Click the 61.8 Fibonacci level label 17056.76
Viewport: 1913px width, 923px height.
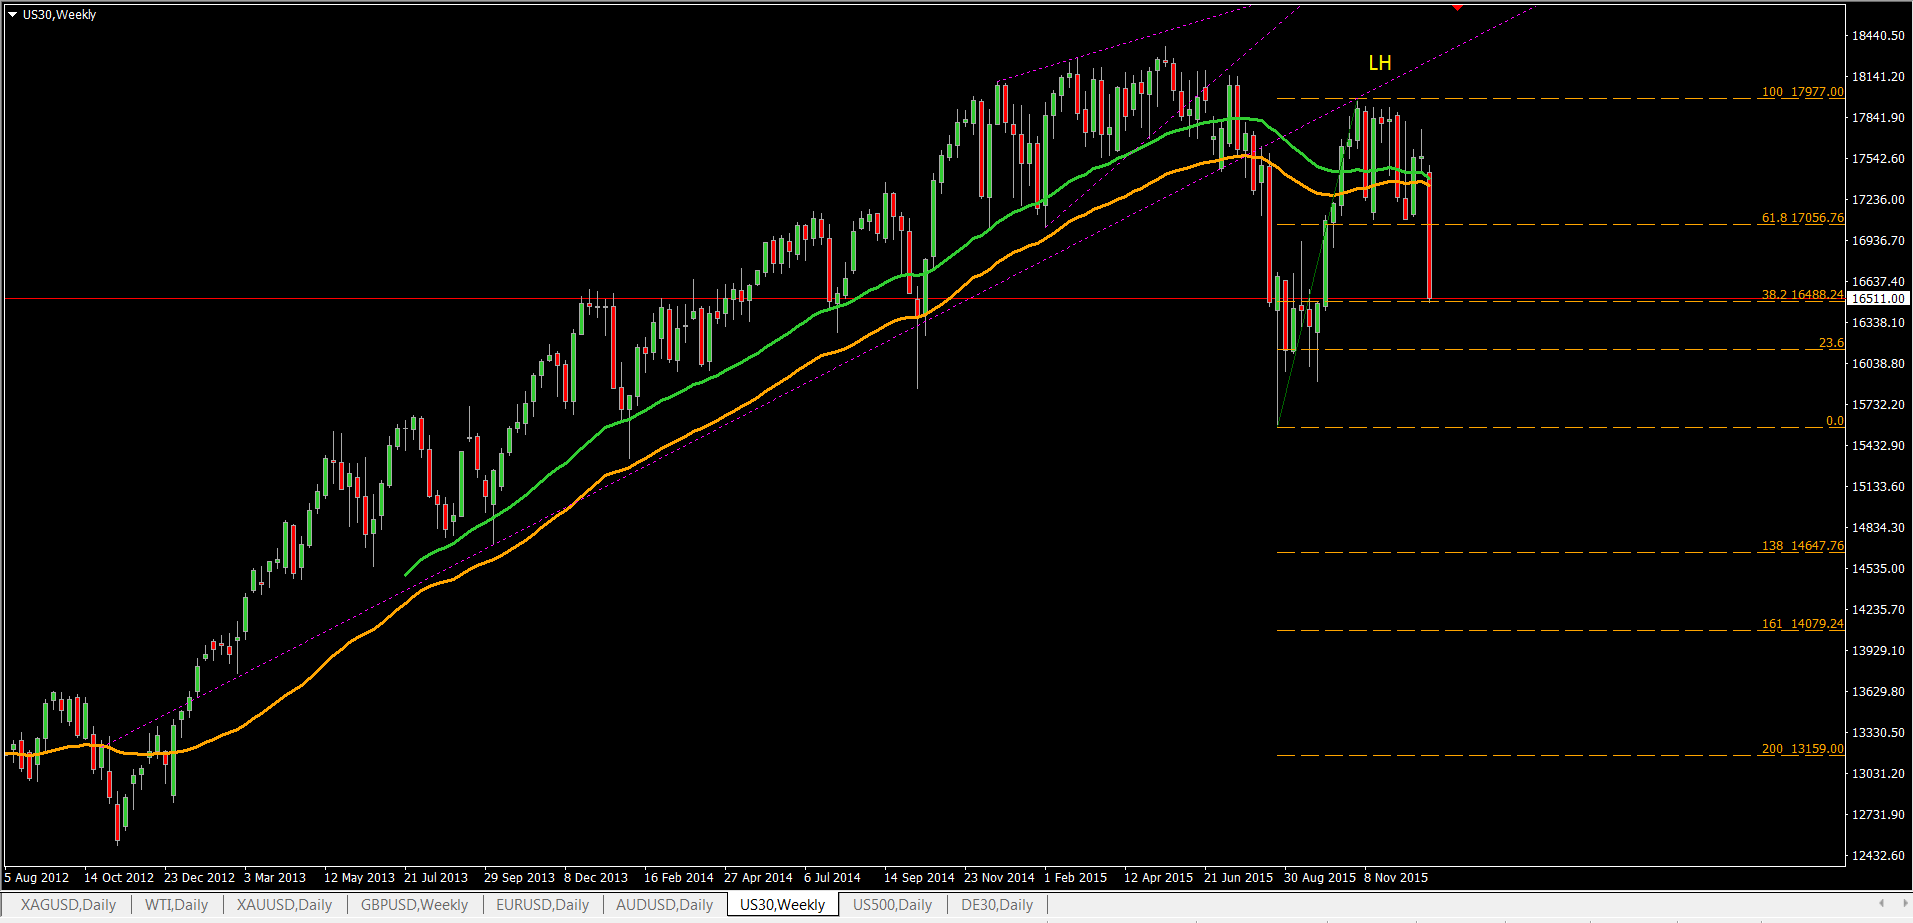coord(1802,218)
